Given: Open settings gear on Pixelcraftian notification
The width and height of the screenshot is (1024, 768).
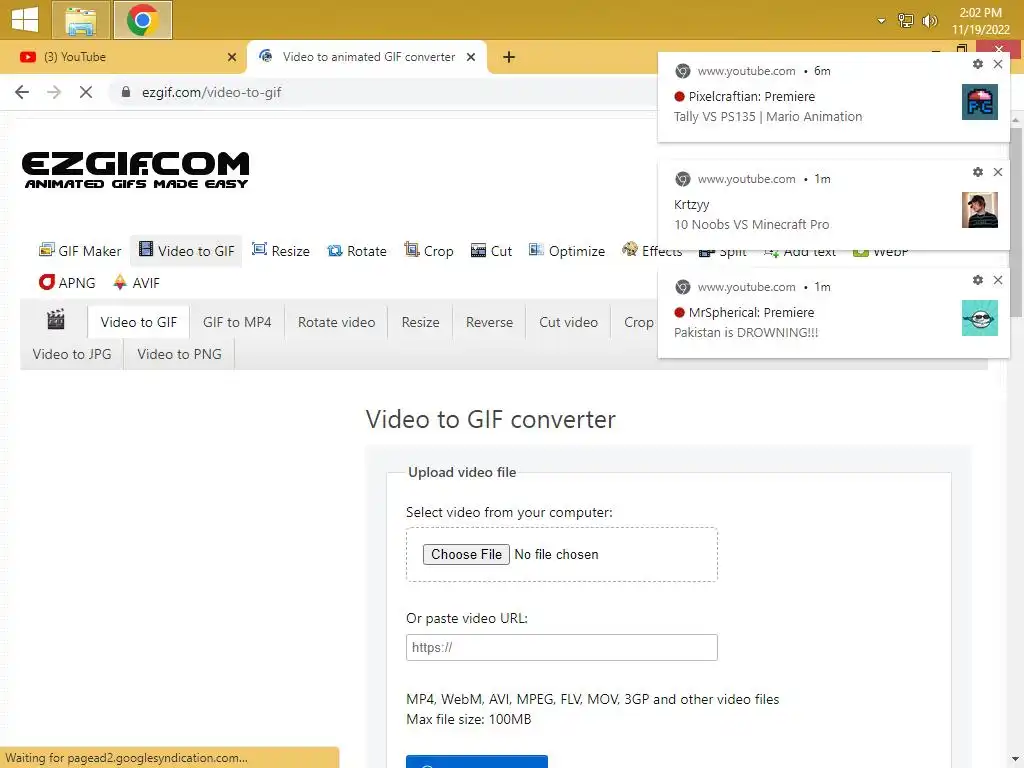Looking at the screenshot, I should [x=978, y=64].
